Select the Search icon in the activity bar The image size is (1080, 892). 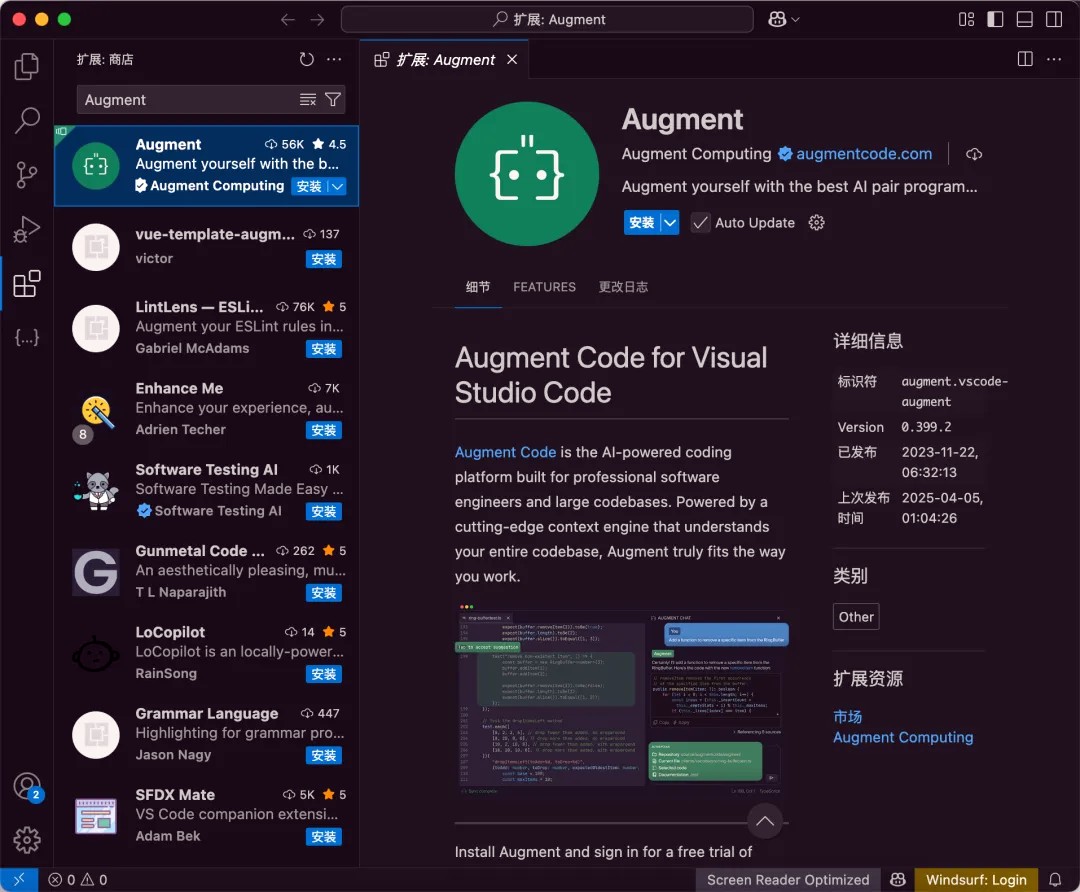[26, 120]
